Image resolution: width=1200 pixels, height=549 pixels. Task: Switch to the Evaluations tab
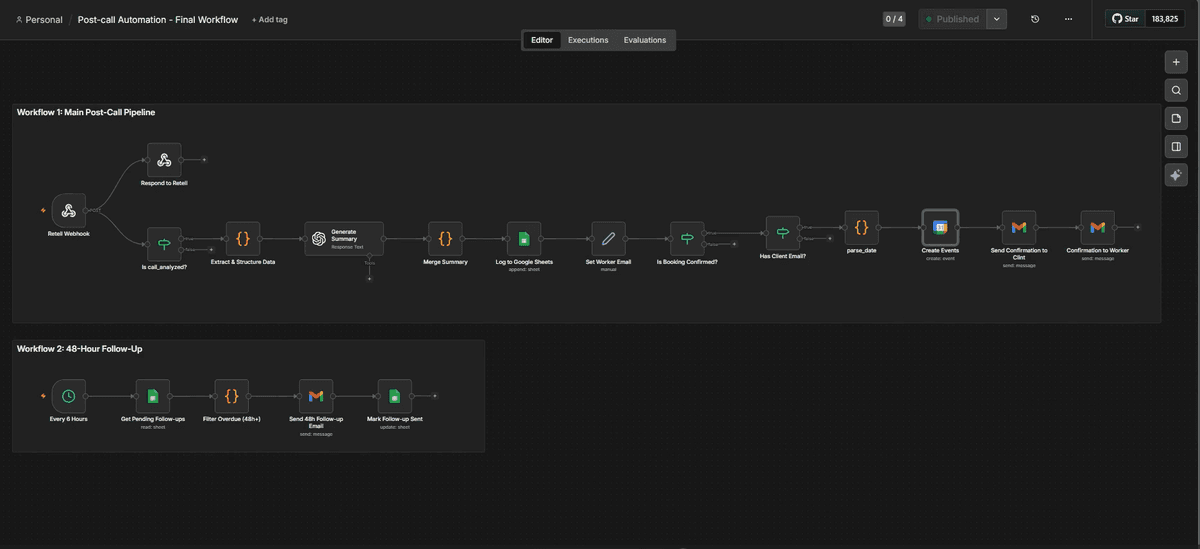pos(645,40)
